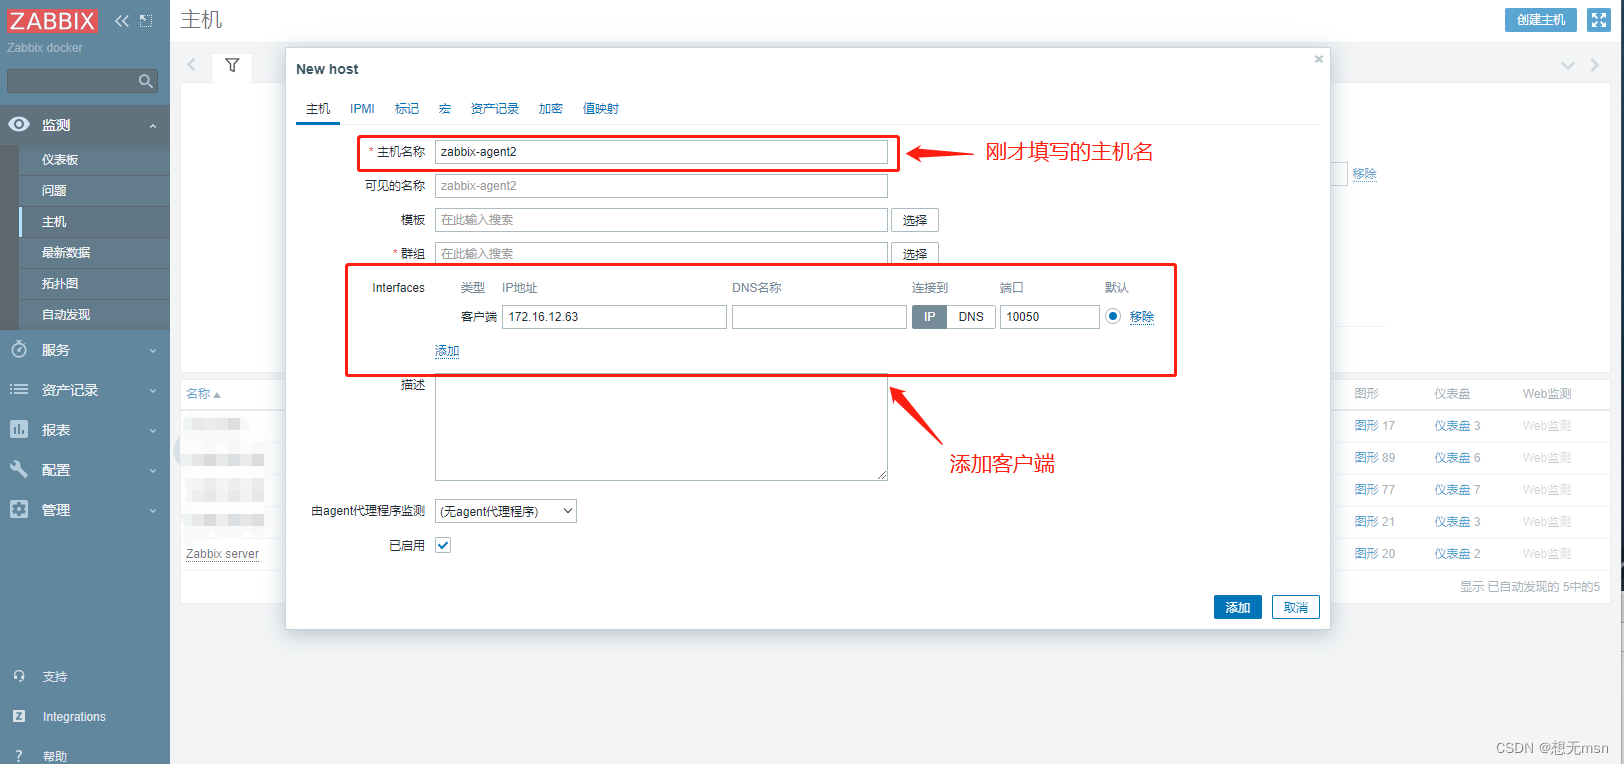
Task: Toggle the 已启用 enabled checkbox
Action: coord(443,545)
